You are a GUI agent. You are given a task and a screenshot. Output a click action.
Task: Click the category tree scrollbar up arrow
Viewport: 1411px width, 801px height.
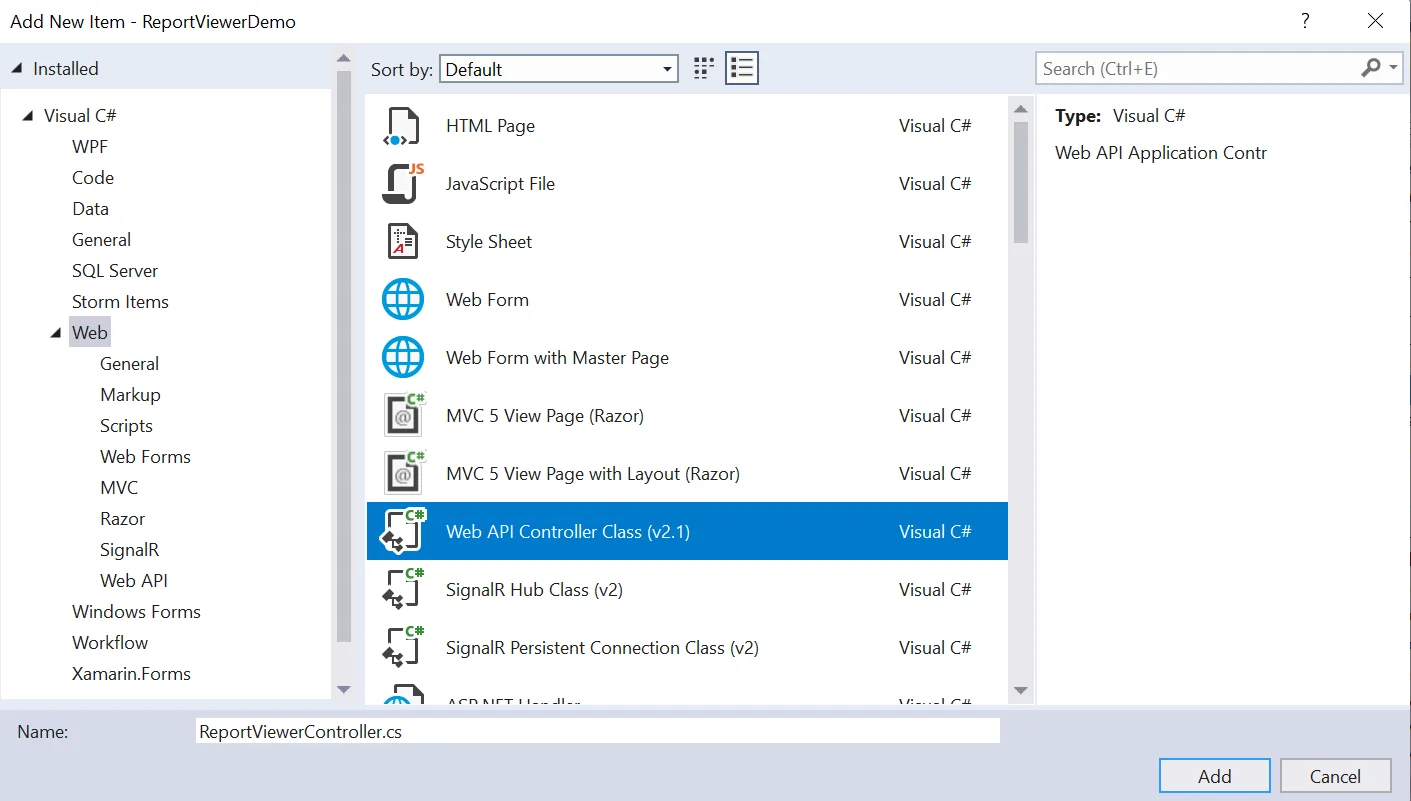coord(344,59)
